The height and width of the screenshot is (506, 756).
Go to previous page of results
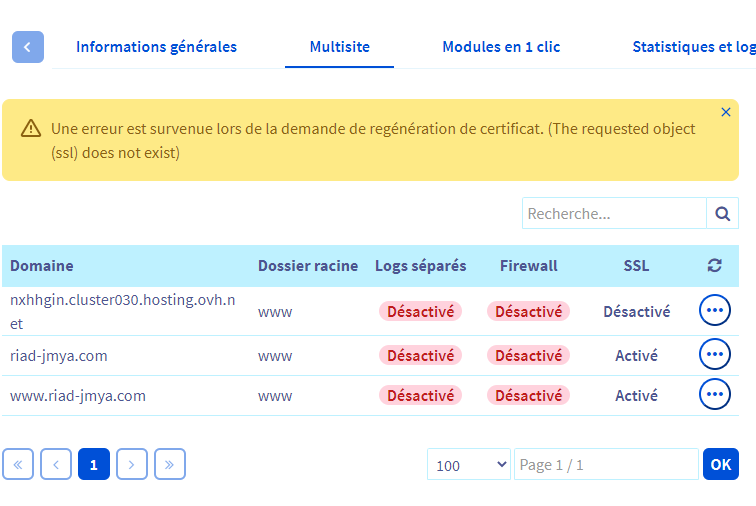(x=56, y=464)
